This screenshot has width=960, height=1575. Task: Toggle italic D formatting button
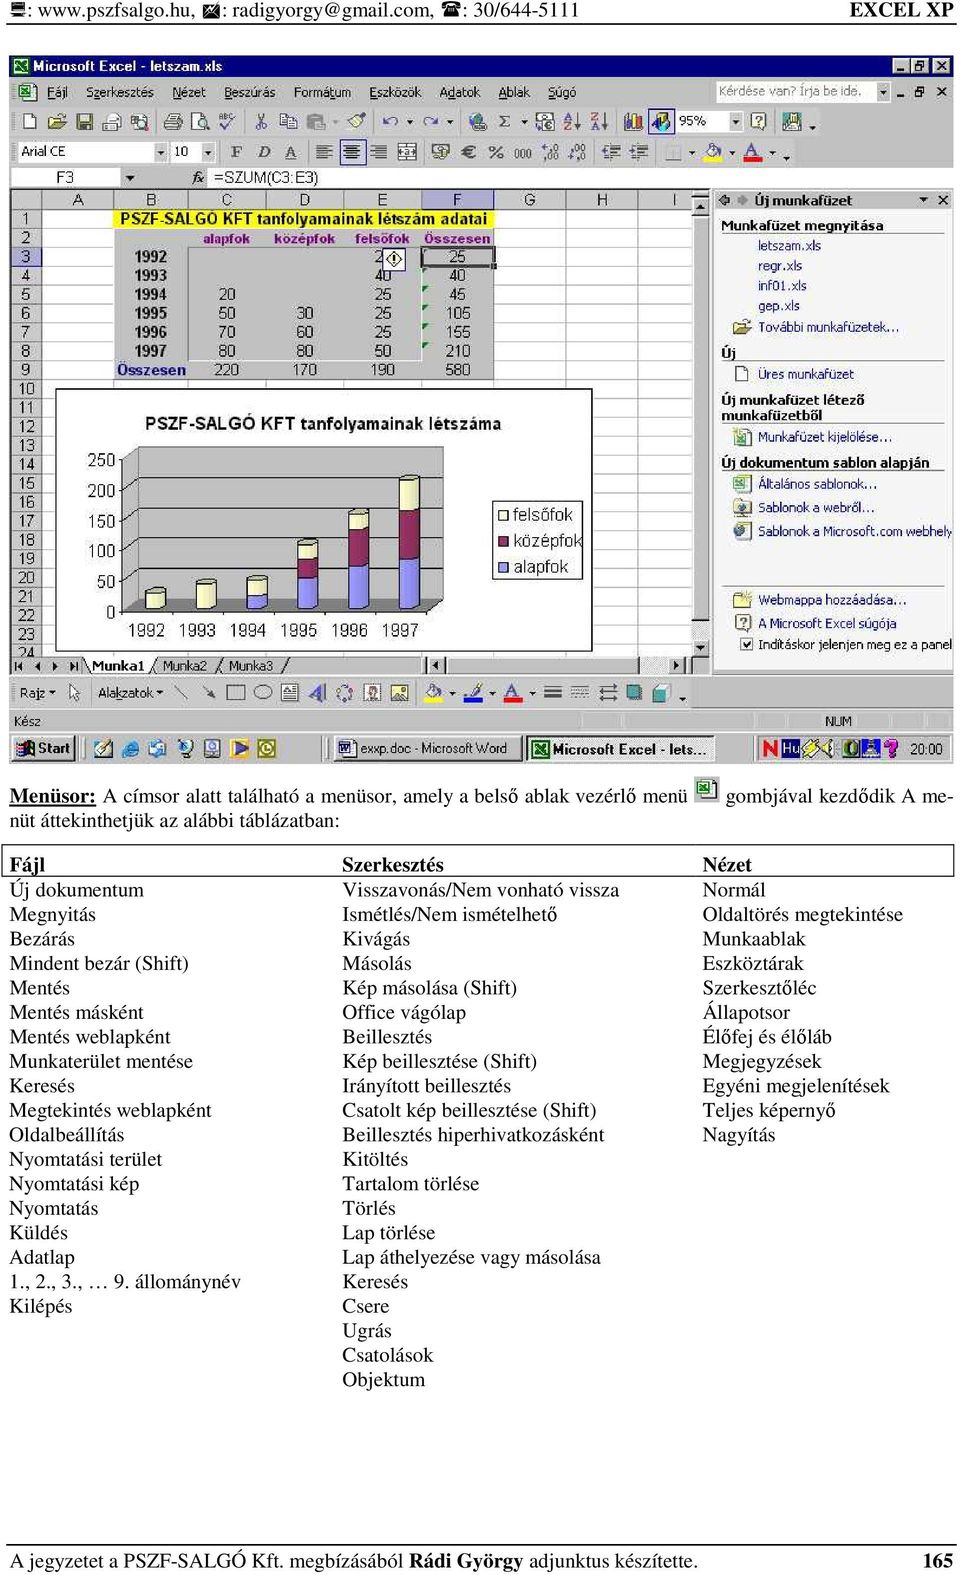click(x=263, y=152)
